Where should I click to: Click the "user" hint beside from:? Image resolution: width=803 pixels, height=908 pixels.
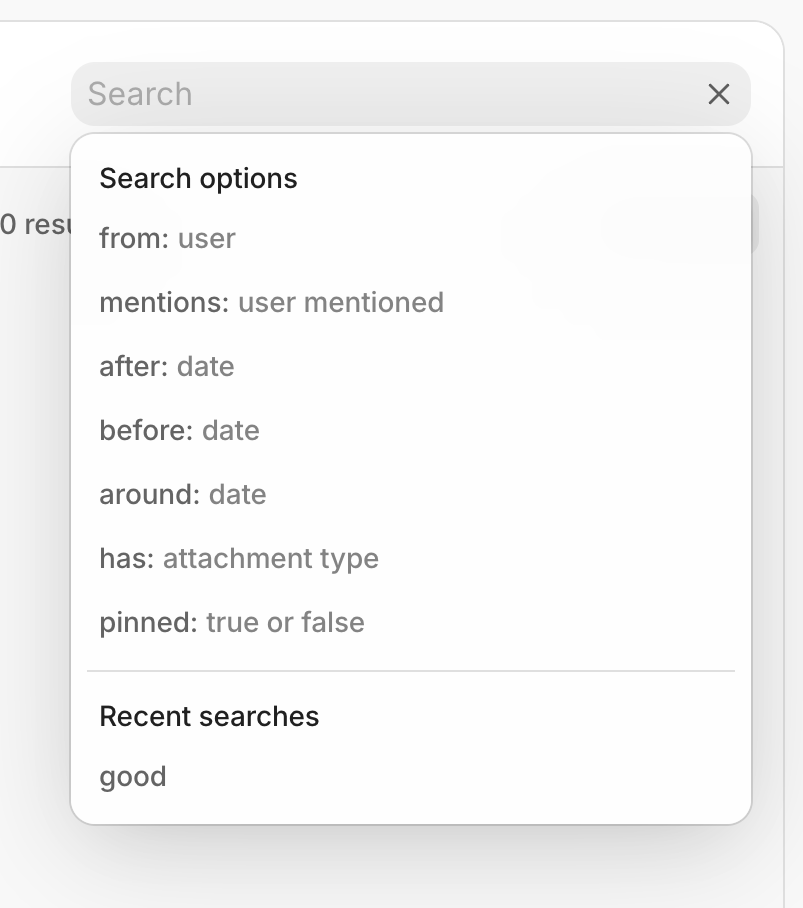tap(207, 239)
